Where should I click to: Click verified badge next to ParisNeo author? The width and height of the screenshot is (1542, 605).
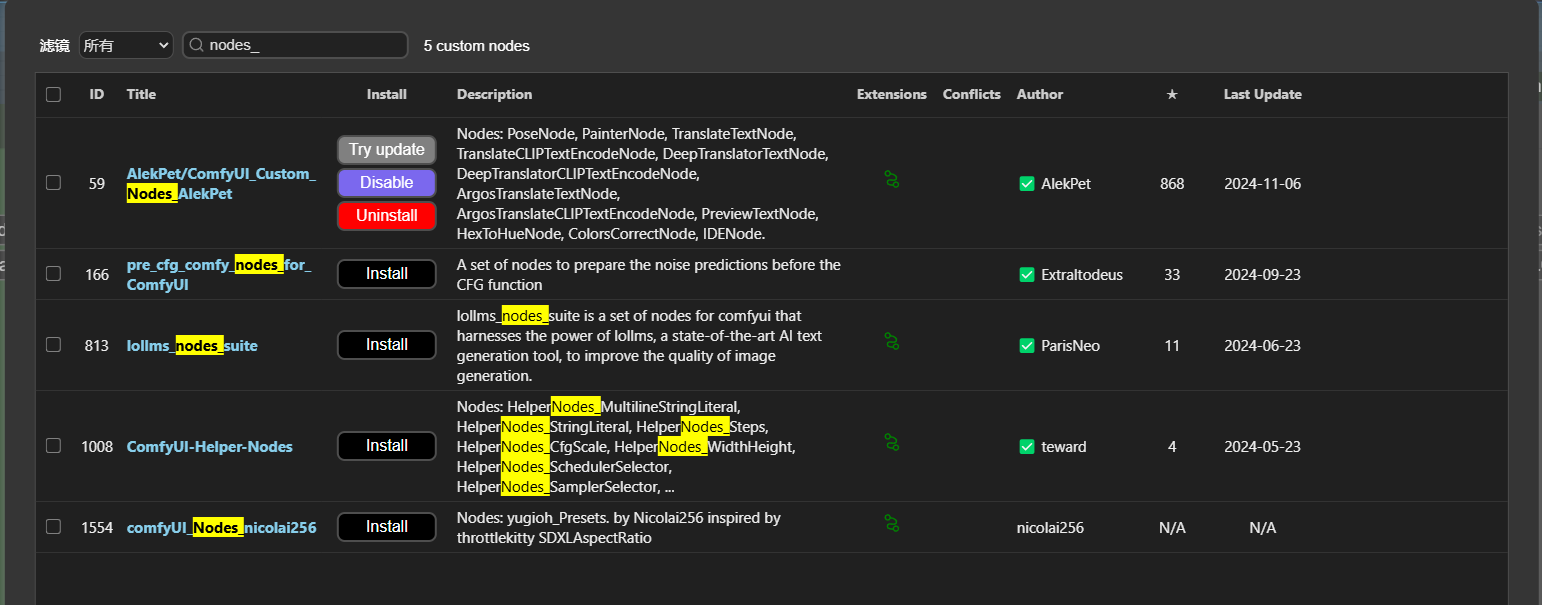coord(1026,346)
